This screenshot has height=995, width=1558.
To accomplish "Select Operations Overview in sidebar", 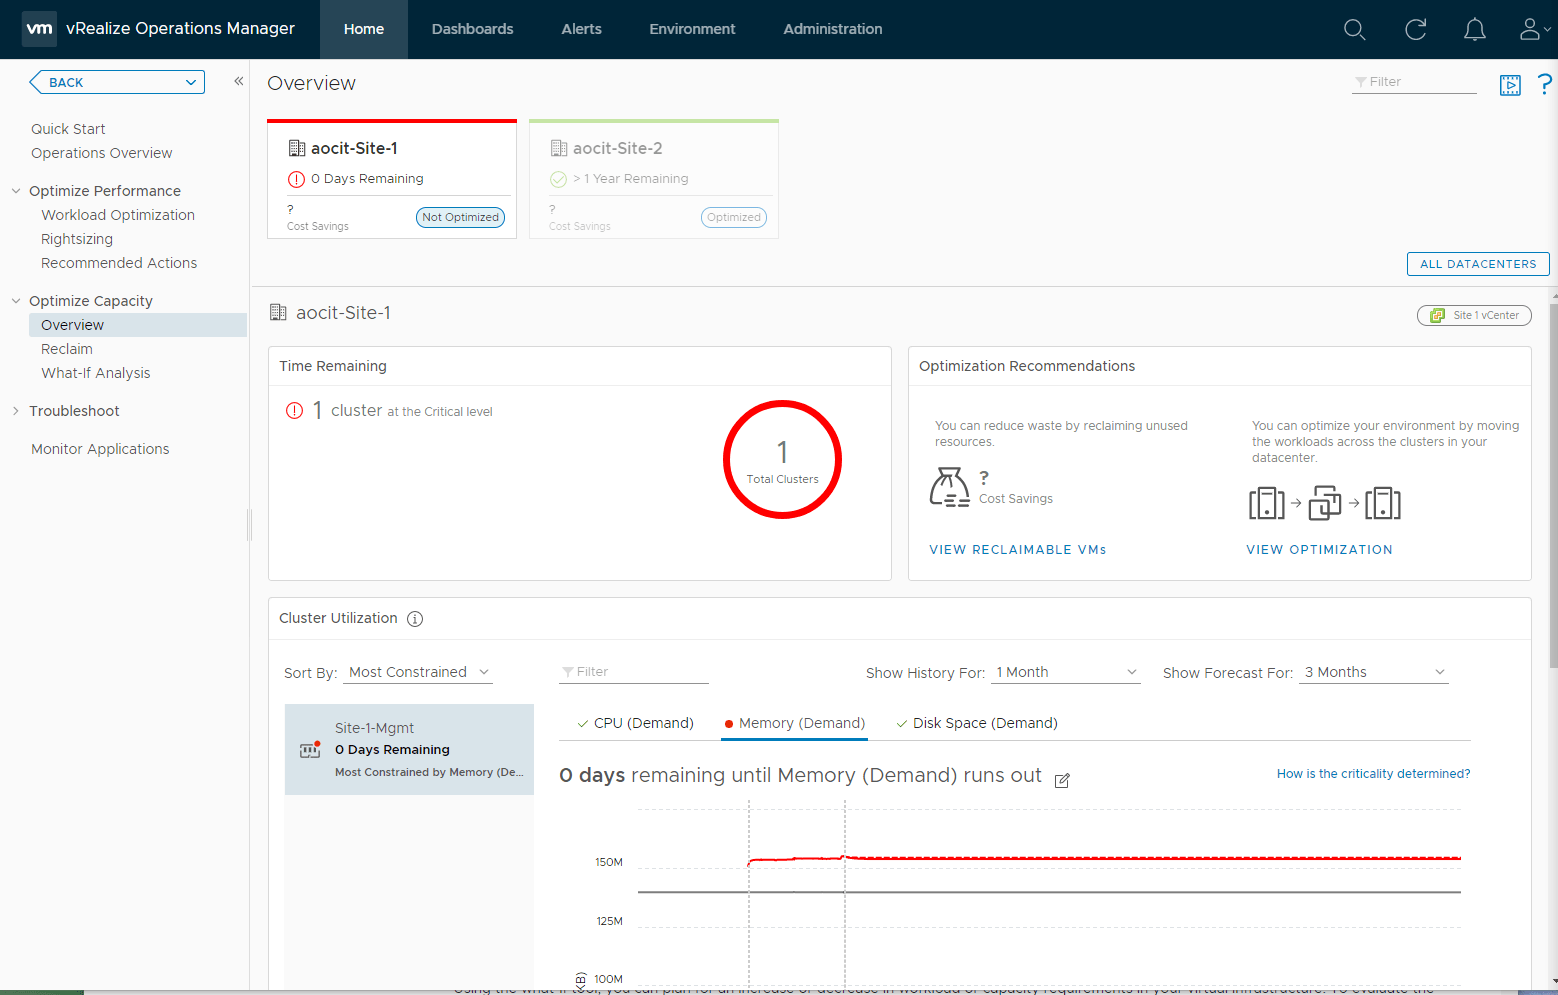I will pos(102,153).
